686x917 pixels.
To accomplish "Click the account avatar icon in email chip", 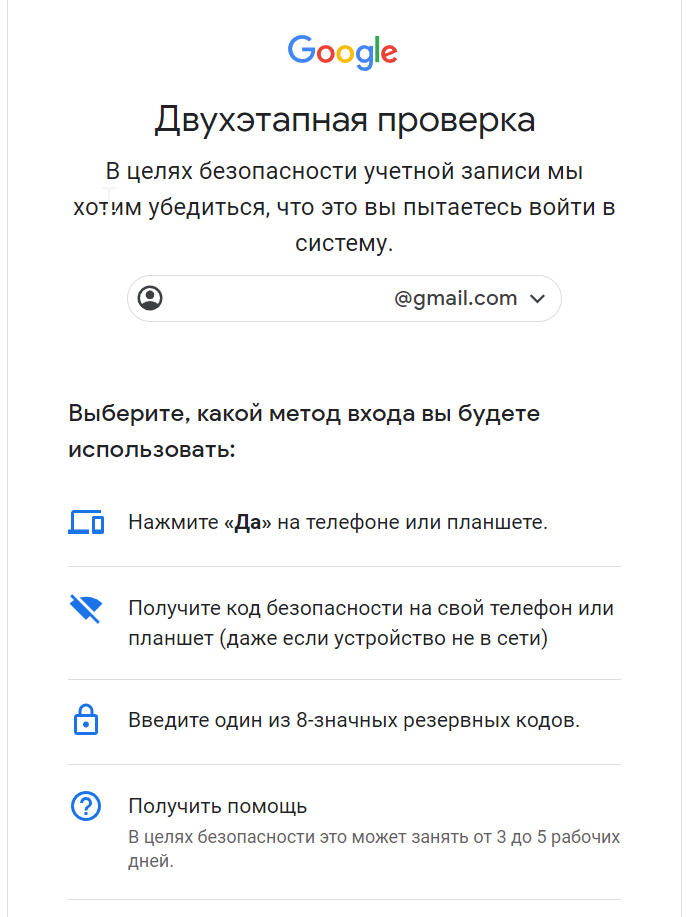I will click(150, 298).
